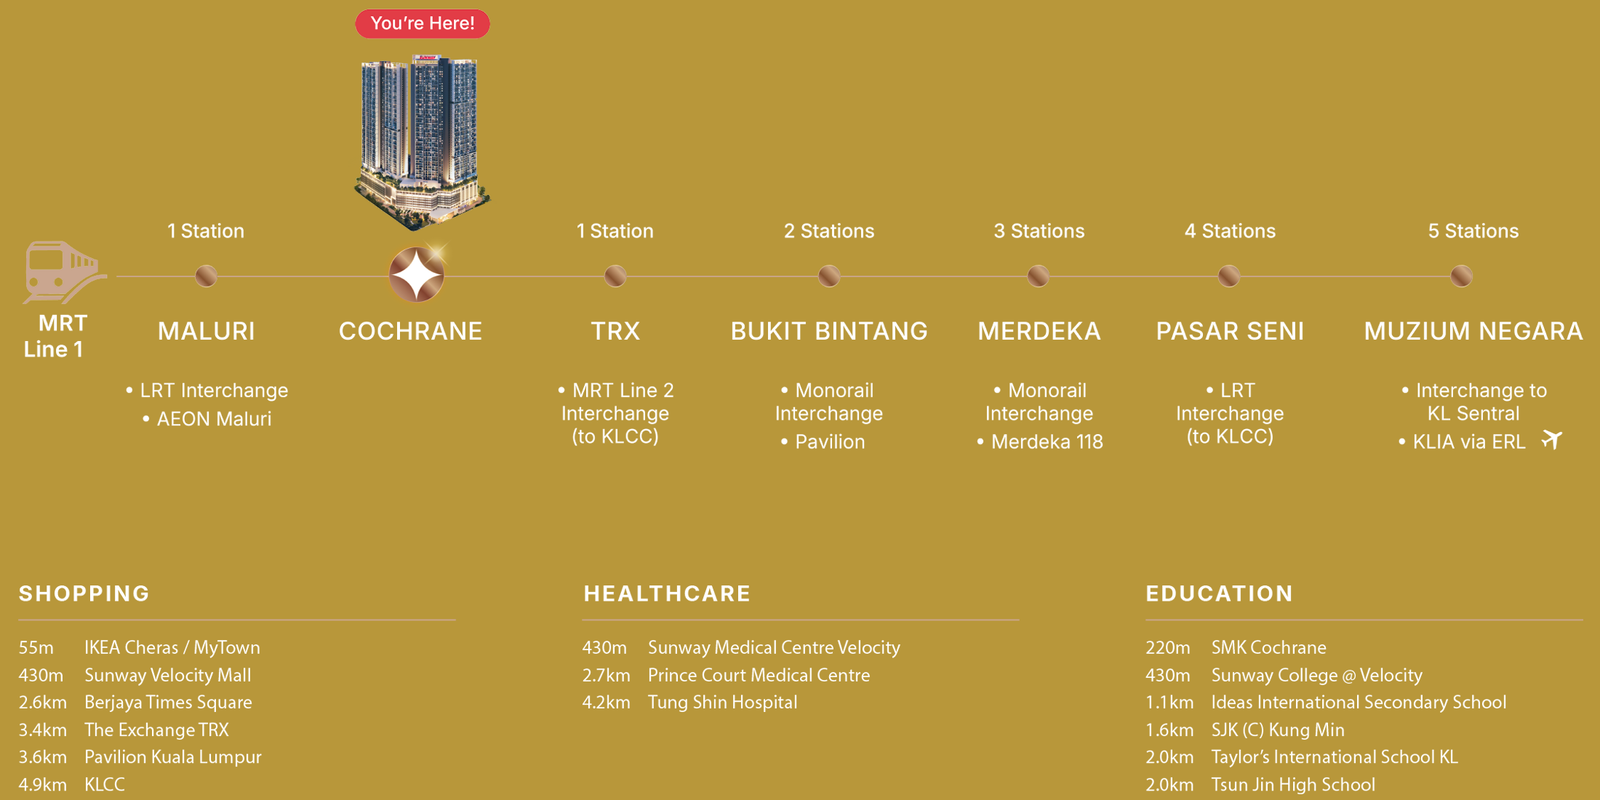Click the 55m distance value
The height and width of the screenshot is (800, 1600).
[36, 648]
